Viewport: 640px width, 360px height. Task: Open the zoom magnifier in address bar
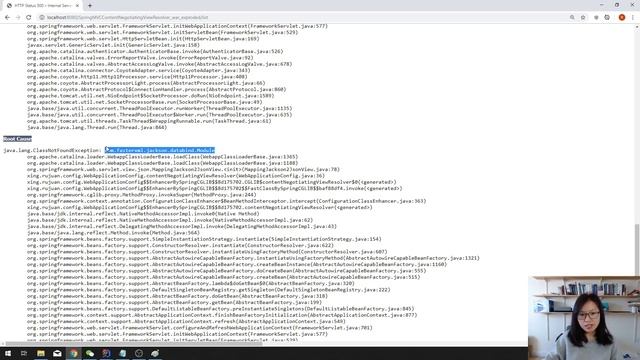[572, 18]
